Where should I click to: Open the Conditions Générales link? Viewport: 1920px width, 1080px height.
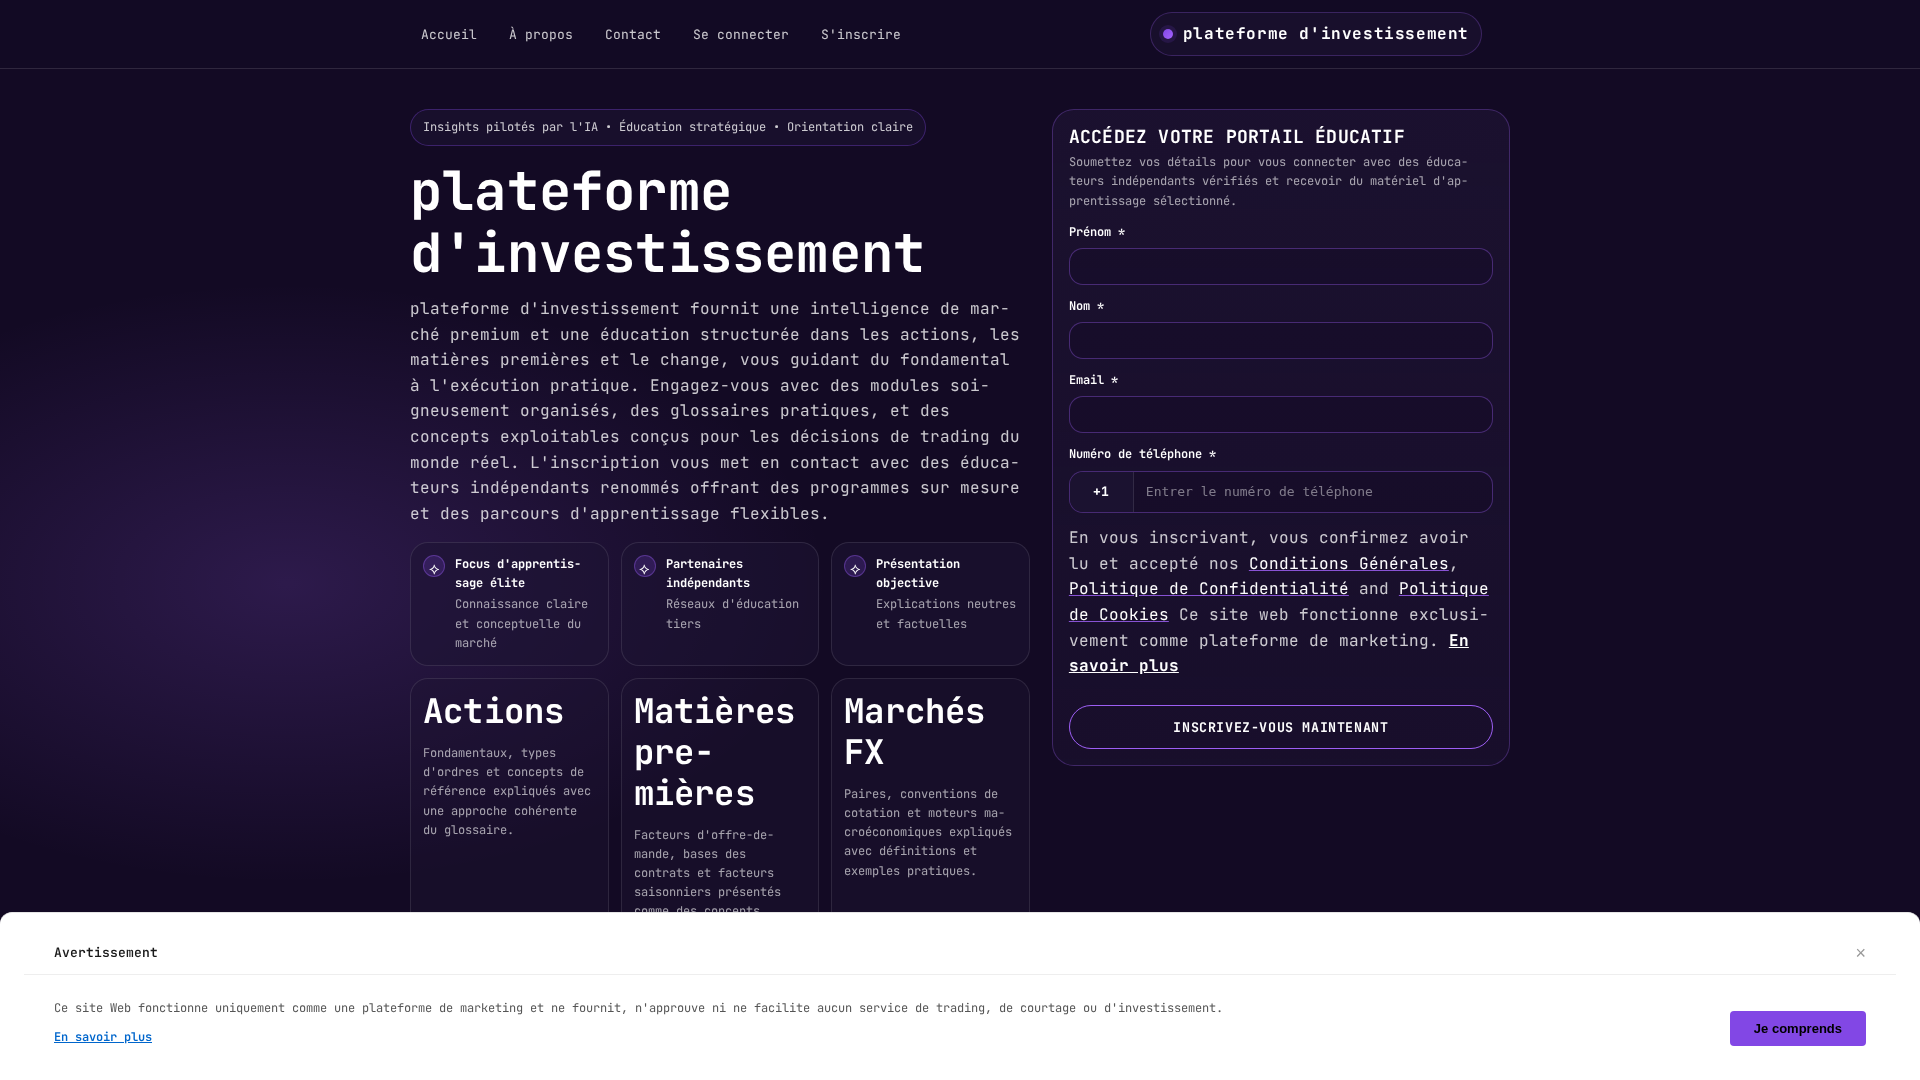(1348, 564)
